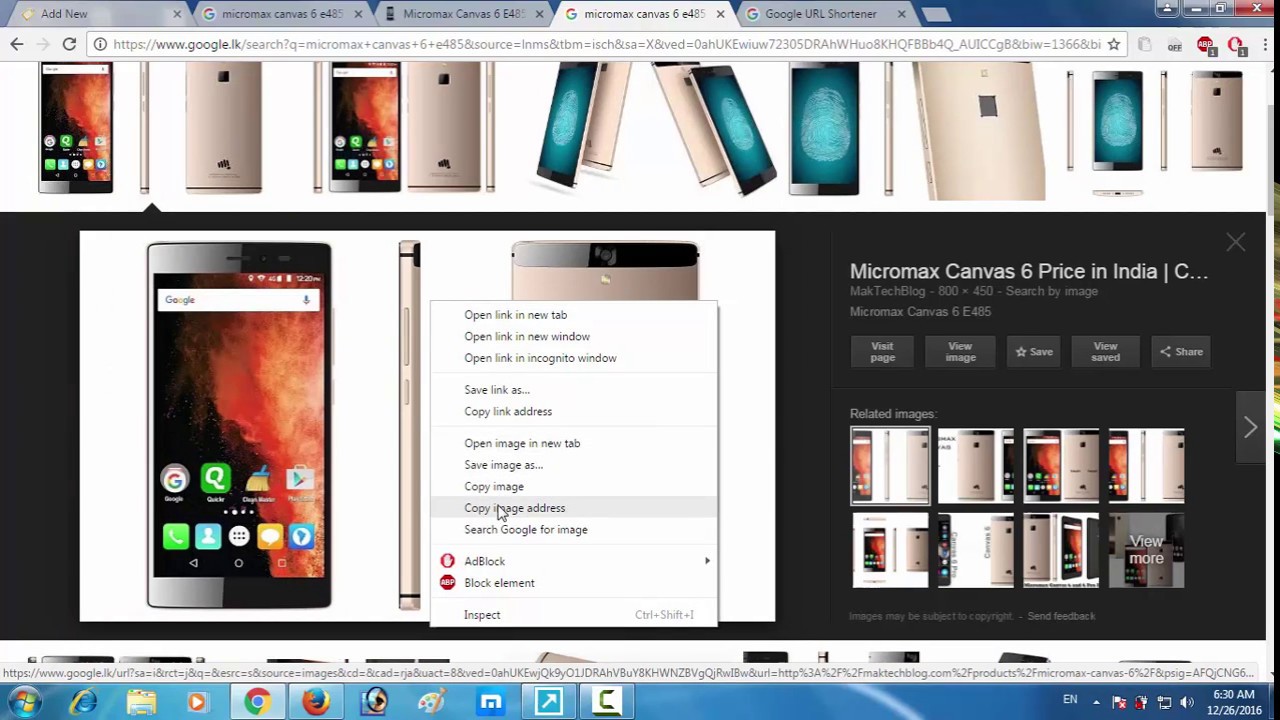Click the Share button

point(1181,352)
